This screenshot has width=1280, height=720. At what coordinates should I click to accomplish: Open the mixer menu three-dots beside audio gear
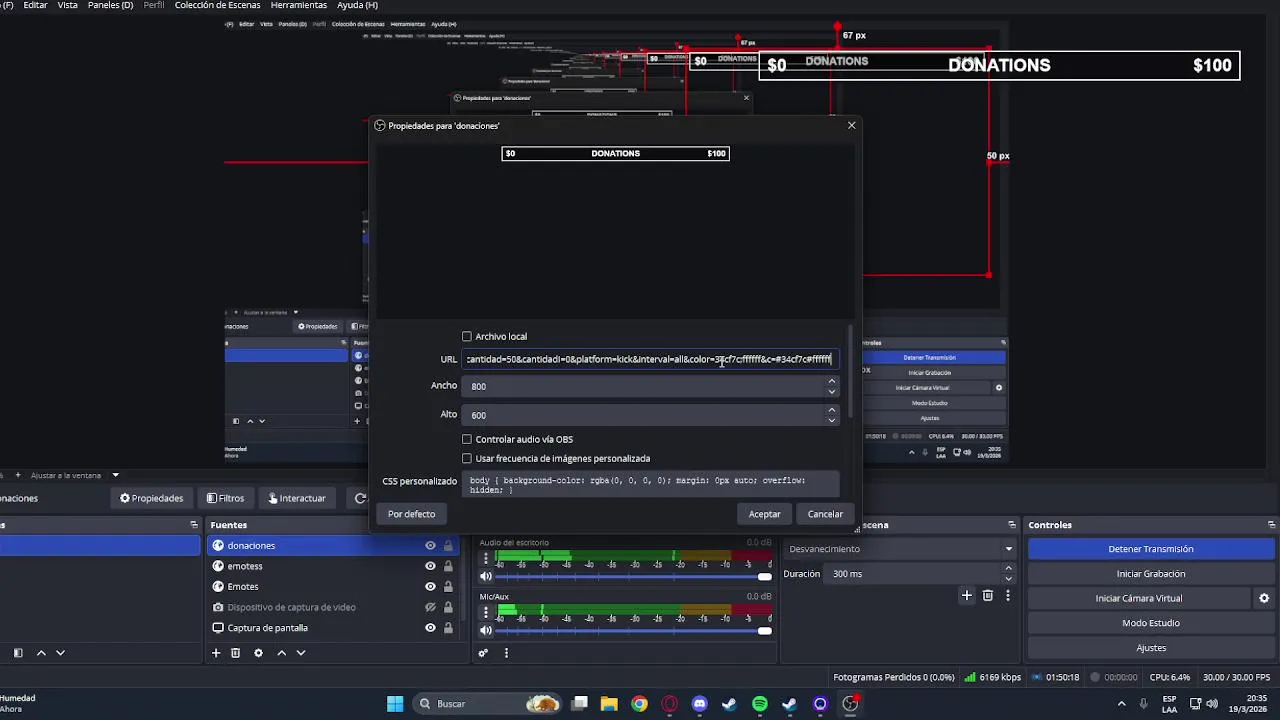pyautogui.click(x=506, y=653)
